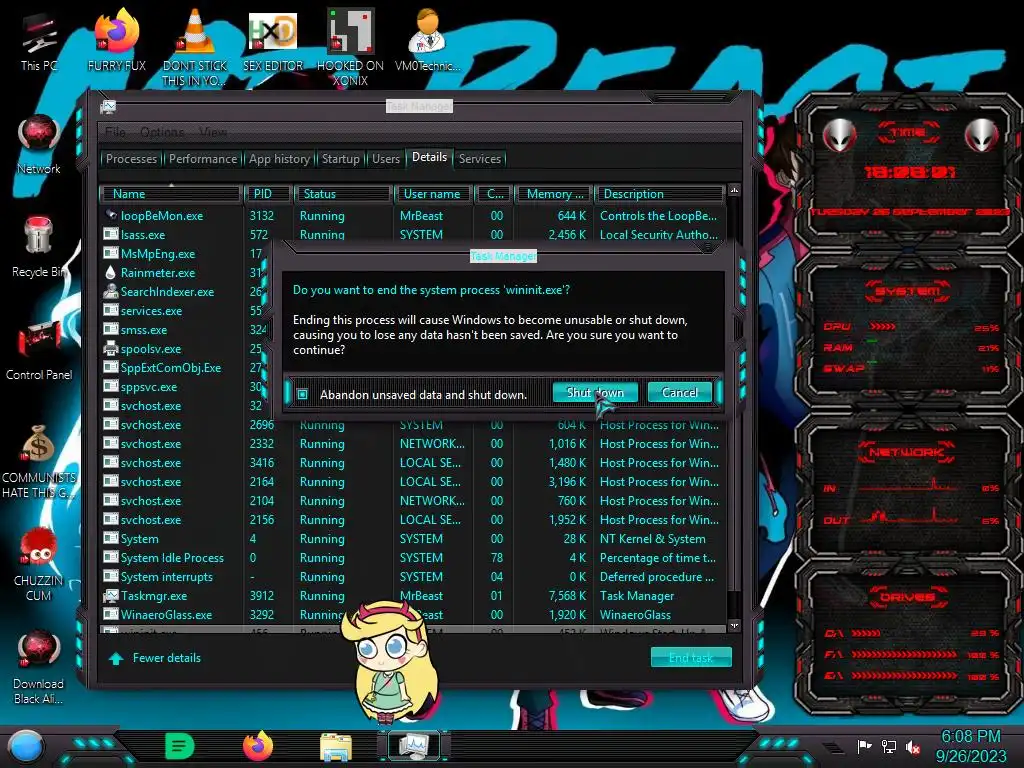
Task: Select the lsass.exe row
Action: click(x=413, y=234)
